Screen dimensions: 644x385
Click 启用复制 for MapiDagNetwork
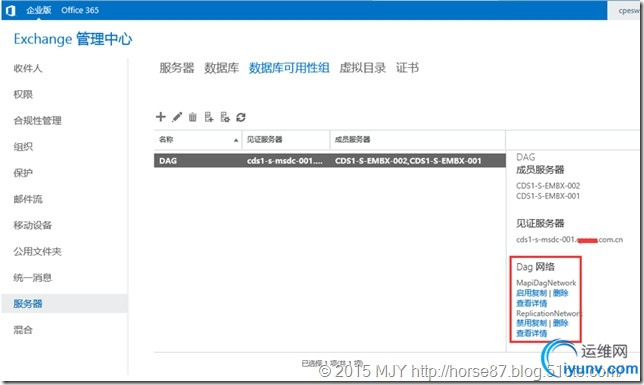531,293
